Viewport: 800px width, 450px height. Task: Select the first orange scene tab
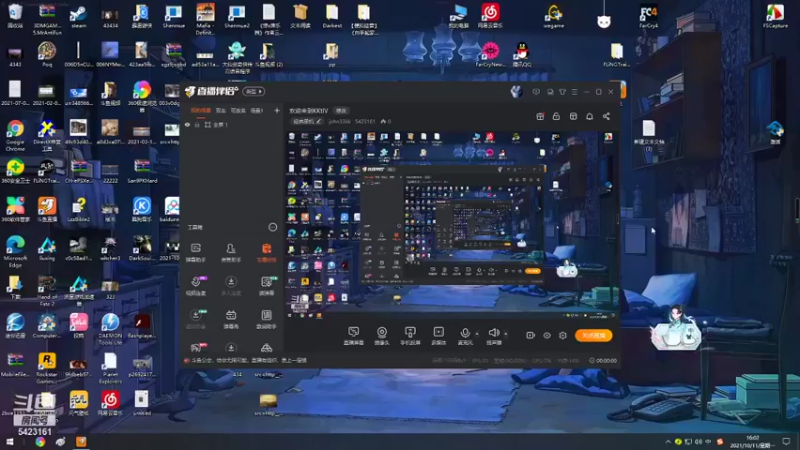coord(201,110)
